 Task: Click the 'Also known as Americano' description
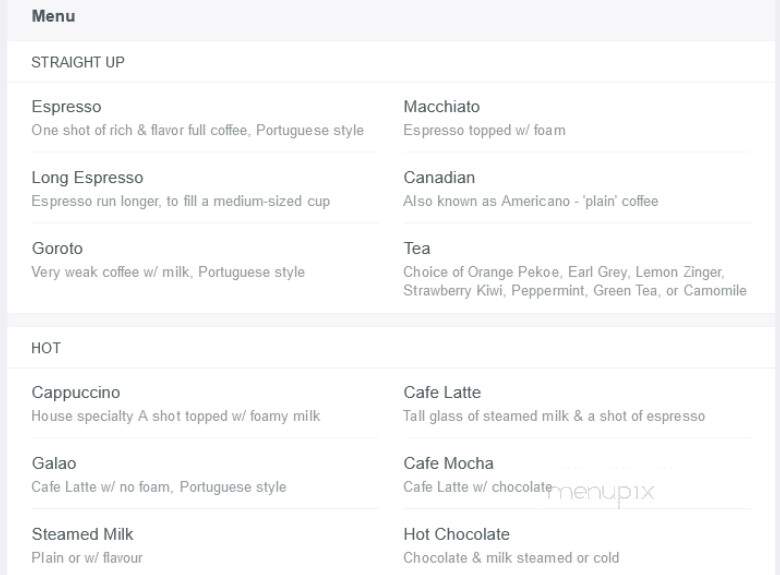click(531, 201)
